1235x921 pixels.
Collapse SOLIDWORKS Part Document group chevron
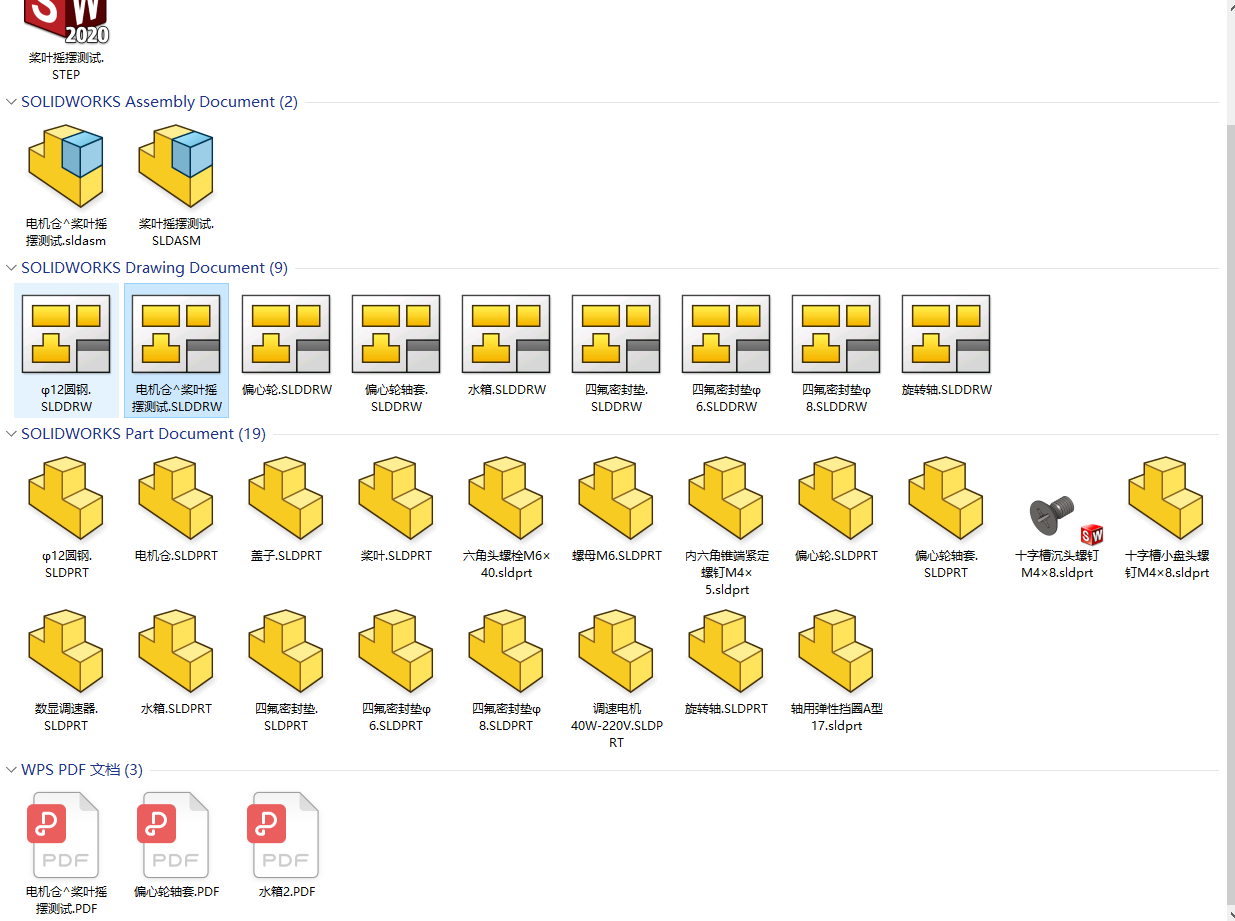coord(11,434)
